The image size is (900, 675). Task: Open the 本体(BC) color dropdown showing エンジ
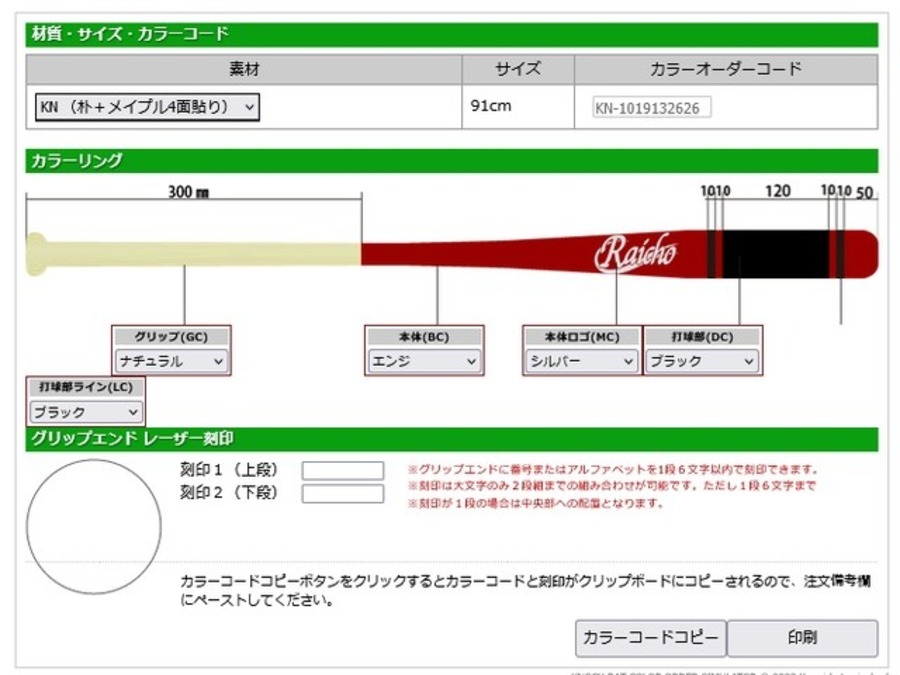(424, 361)
